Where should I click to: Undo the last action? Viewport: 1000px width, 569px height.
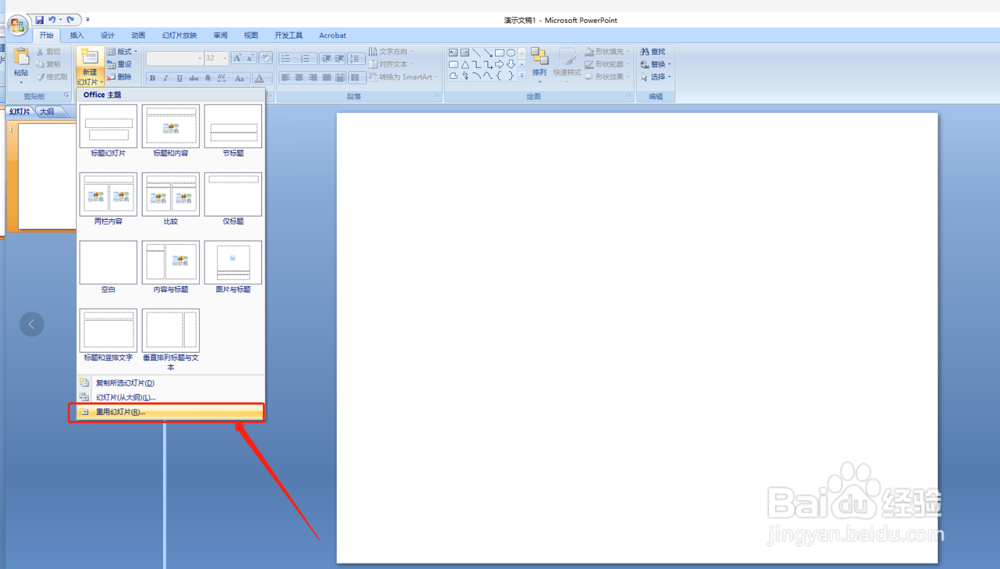52,20
